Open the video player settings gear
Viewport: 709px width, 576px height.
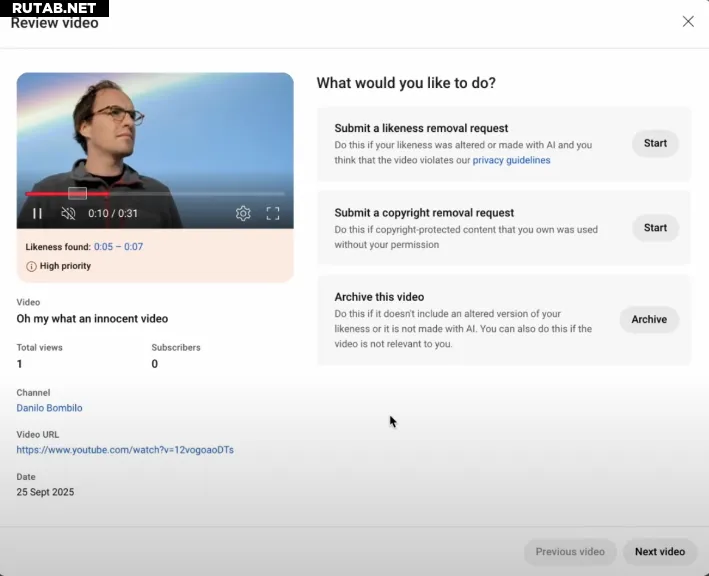click(243, 213)
